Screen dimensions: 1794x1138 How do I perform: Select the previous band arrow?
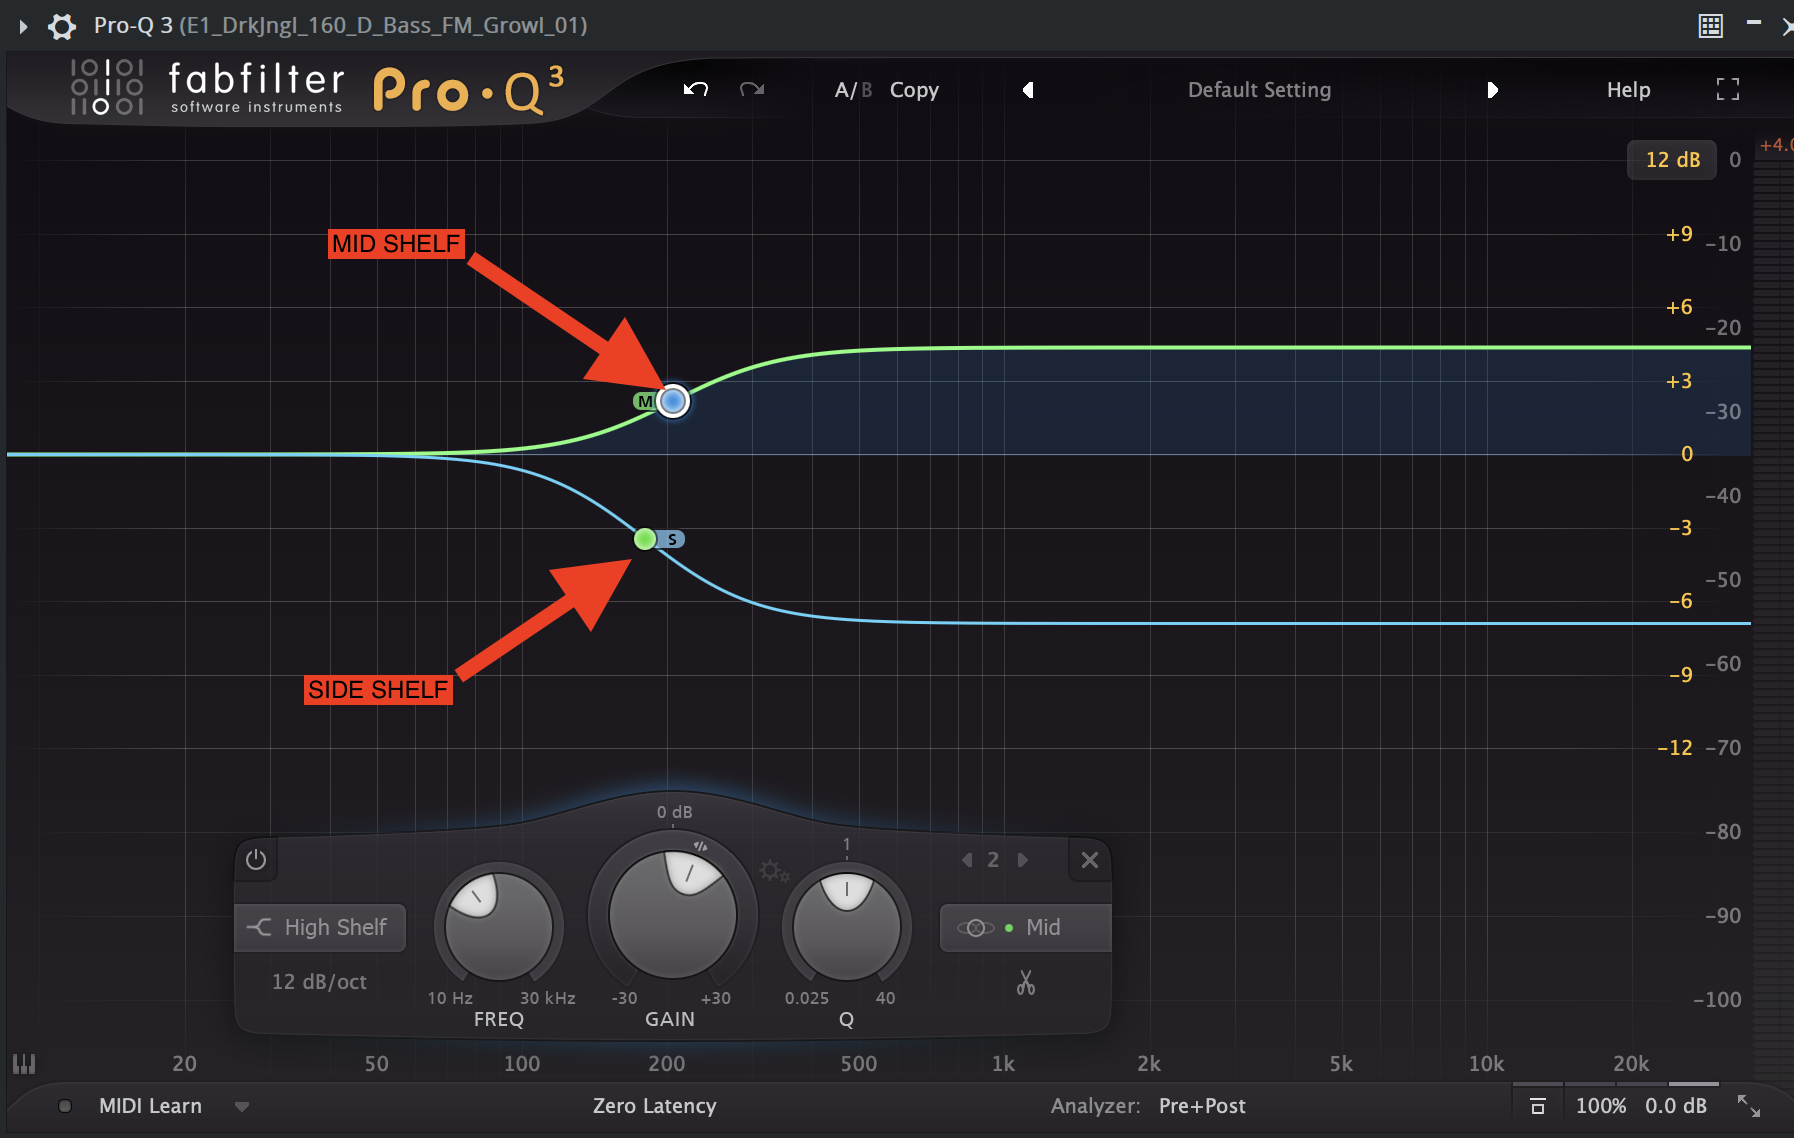(967, 860)
